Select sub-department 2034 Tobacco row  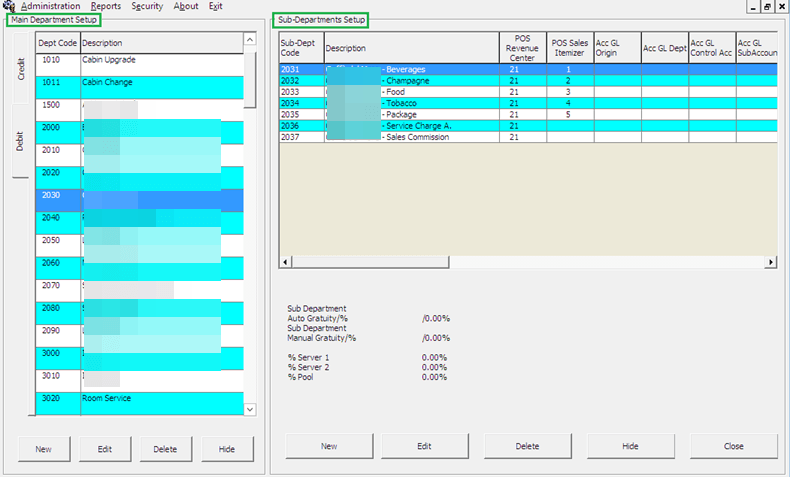(x=528, y=103)
